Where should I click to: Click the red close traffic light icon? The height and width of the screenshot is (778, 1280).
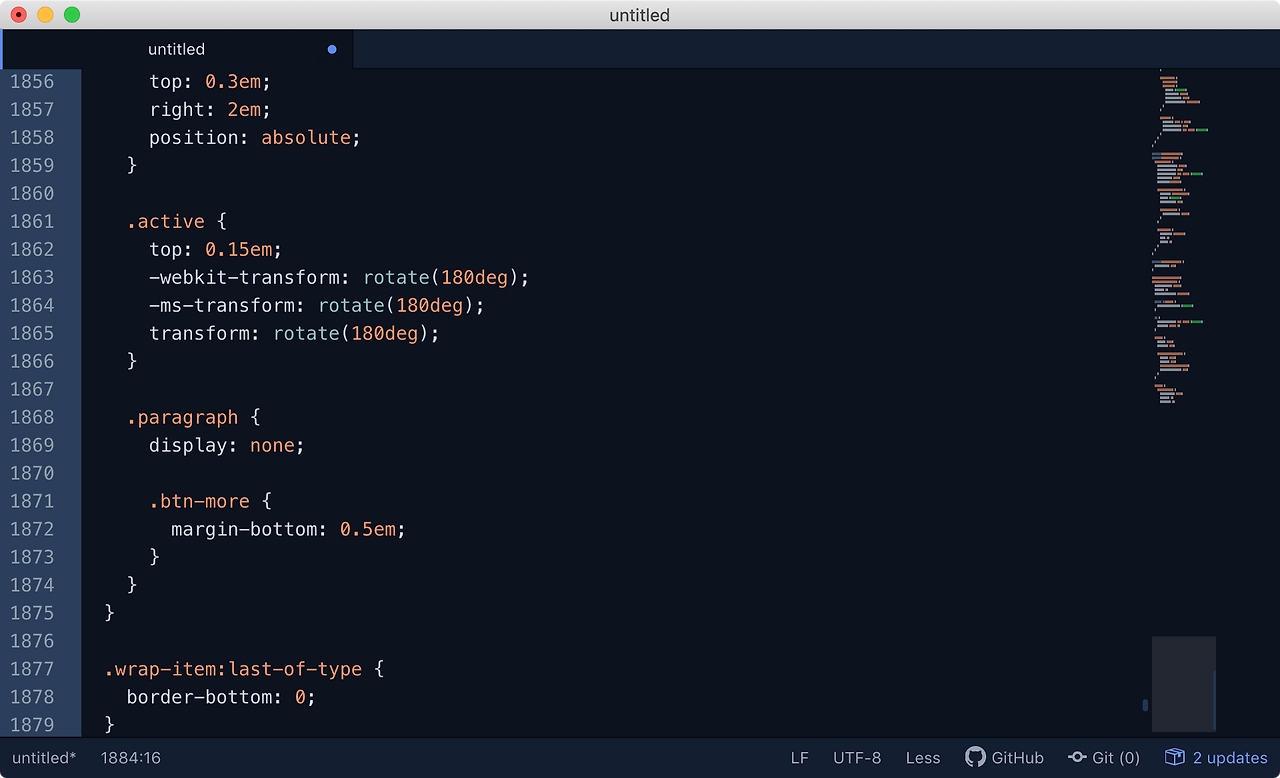18,15
